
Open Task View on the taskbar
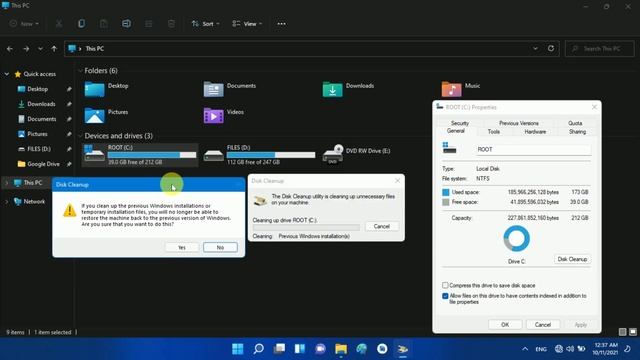point(279,349)
